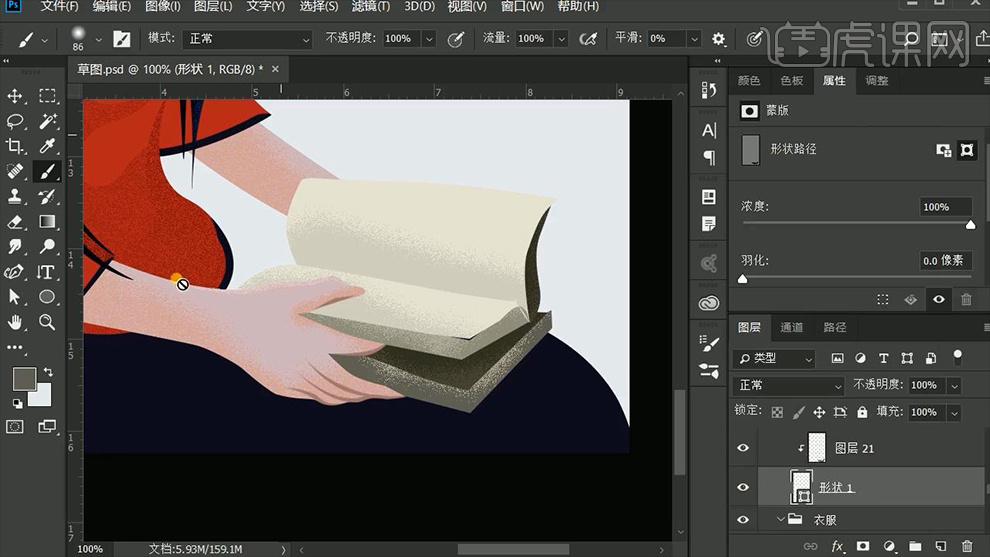Open the brush preset picker arrow
The image size is (990, 557).
(x=98, y=39)
